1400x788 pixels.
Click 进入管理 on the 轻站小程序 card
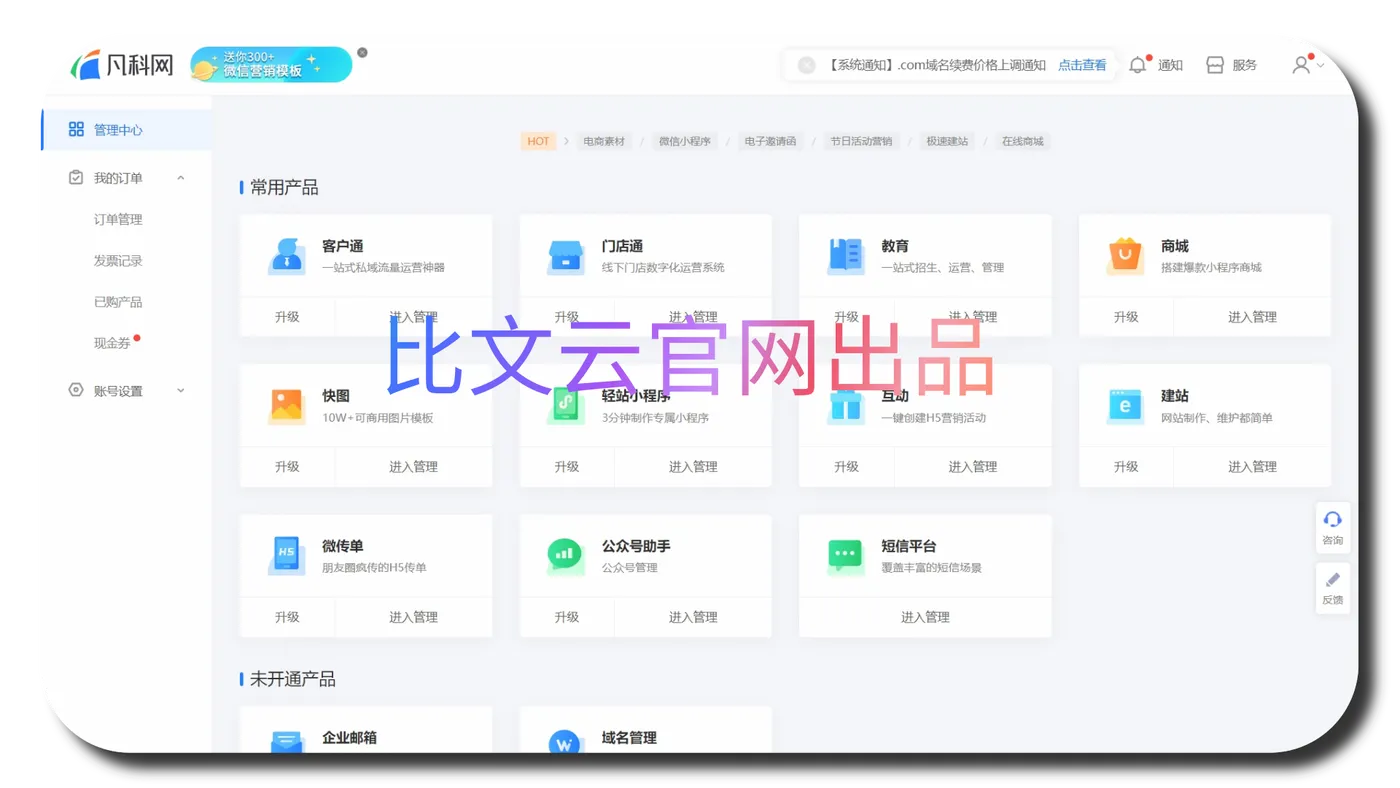pyautogui.click(x=693, y=466)
